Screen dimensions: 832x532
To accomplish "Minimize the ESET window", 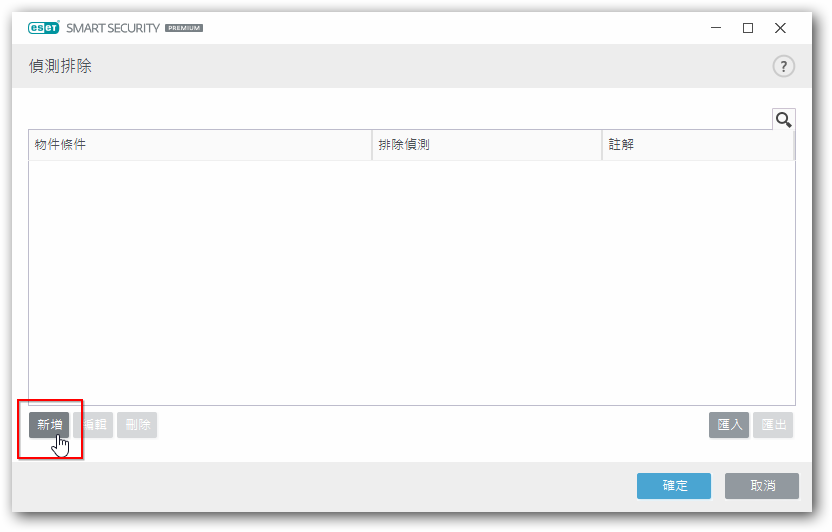I will [715, 28].
